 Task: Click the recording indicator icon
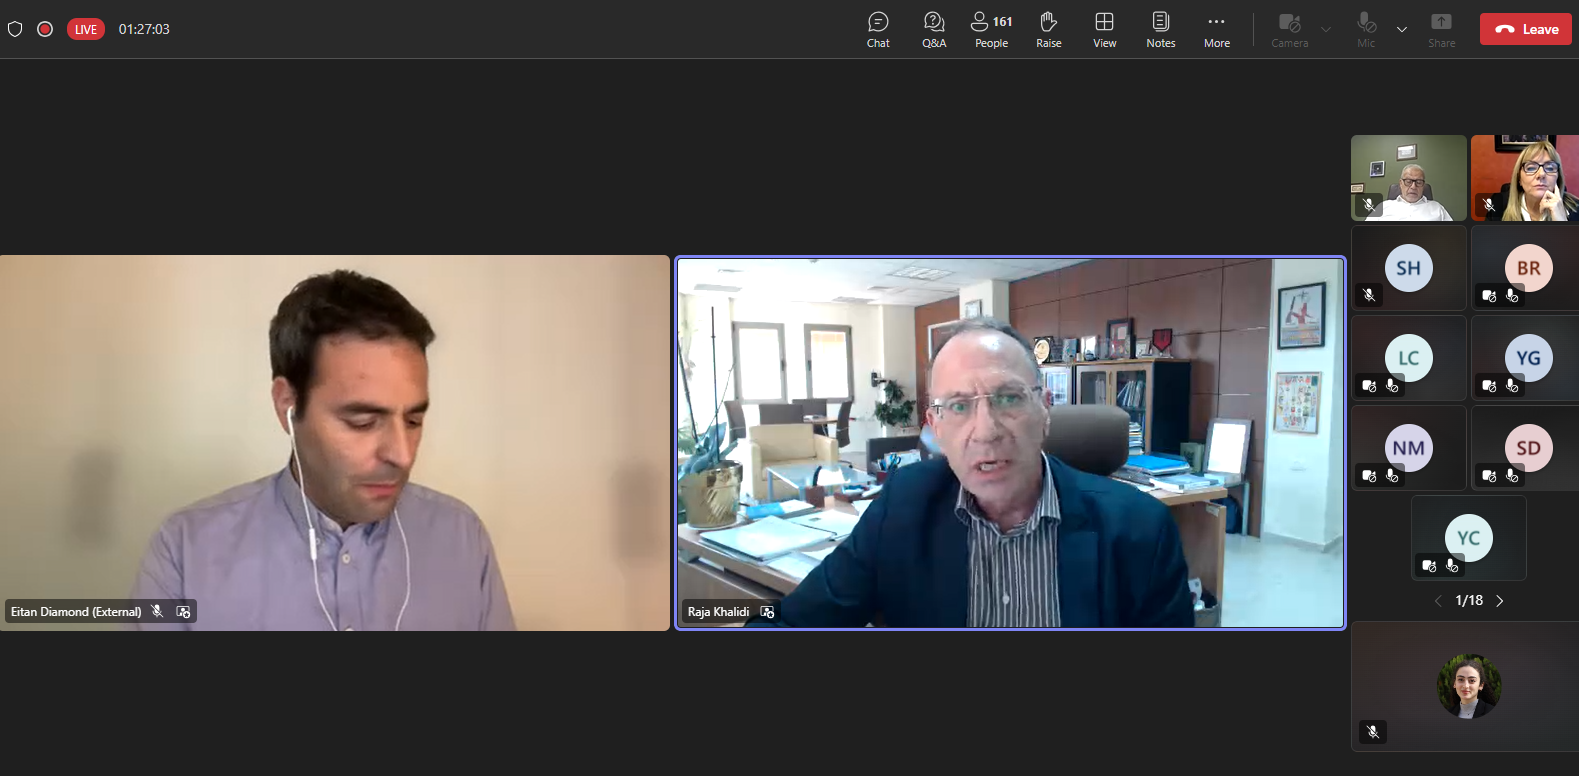pyautogui.click(x=45, y=29)
